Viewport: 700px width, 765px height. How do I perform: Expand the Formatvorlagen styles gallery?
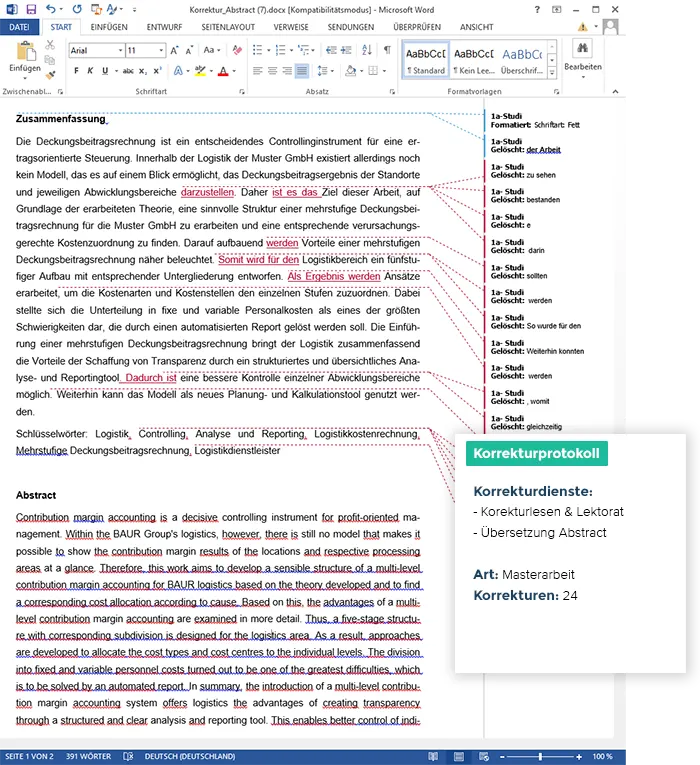552,73
